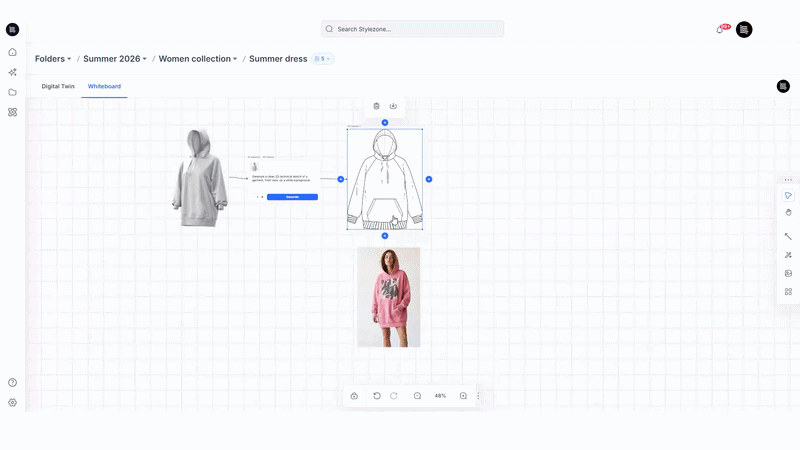Open the notifications bell
Viewport: 800px width, 450px height.
pos(719,30)
